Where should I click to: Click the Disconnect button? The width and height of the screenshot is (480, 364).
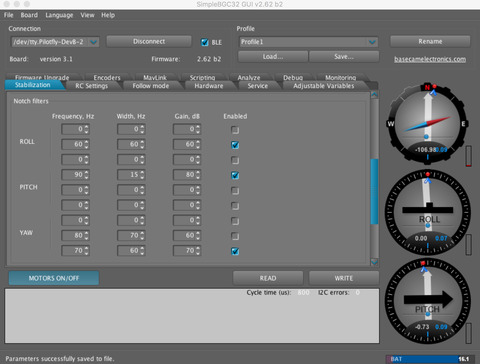[x=149, y=42]
